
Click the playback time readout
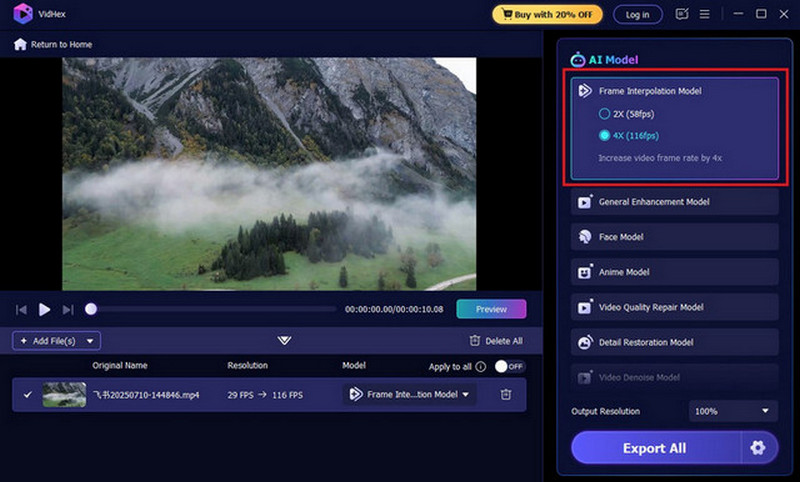click(x=394, y=309)
